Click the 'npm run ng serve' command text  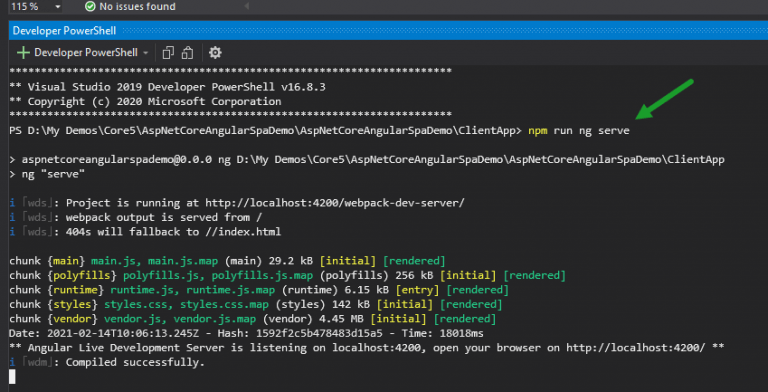click(x=578, y=131)
